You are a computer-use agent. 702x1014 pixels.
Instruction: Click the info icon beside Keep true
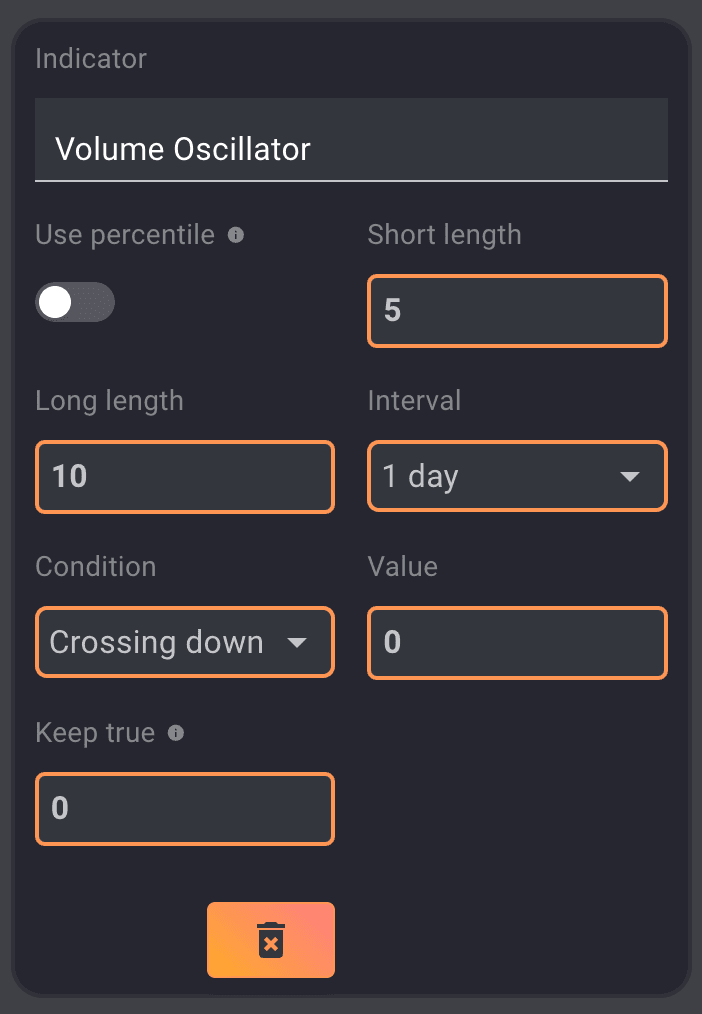176,733
